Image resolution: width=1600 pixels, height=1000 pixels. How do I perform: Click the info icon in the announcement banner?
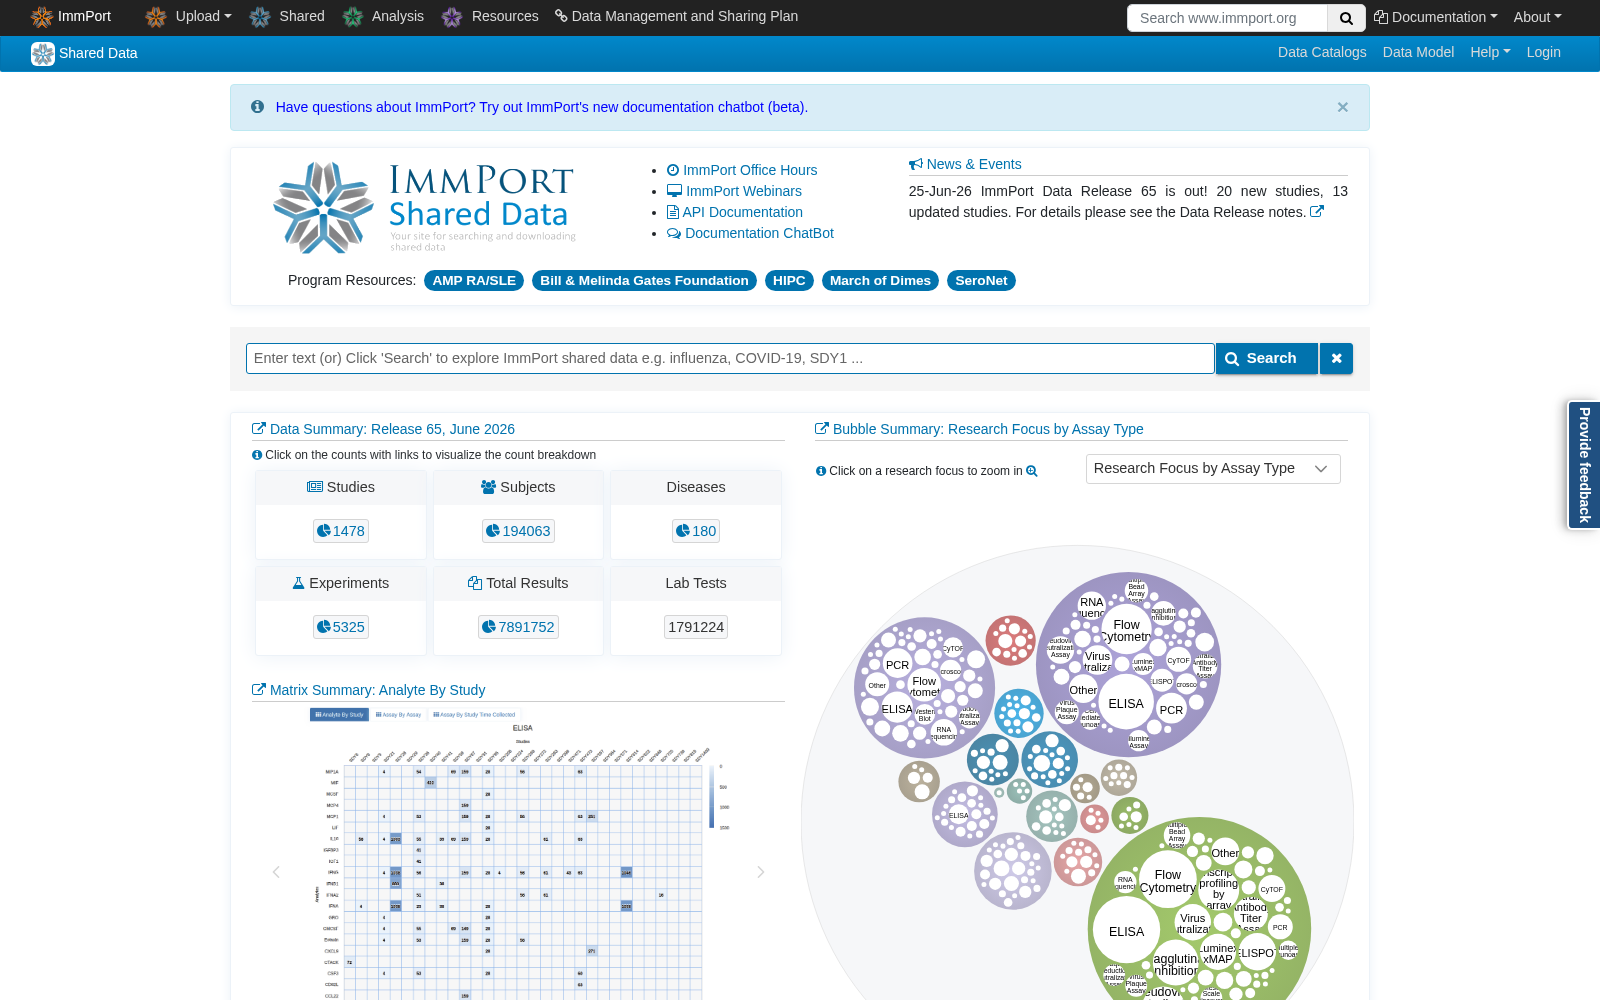257,107
